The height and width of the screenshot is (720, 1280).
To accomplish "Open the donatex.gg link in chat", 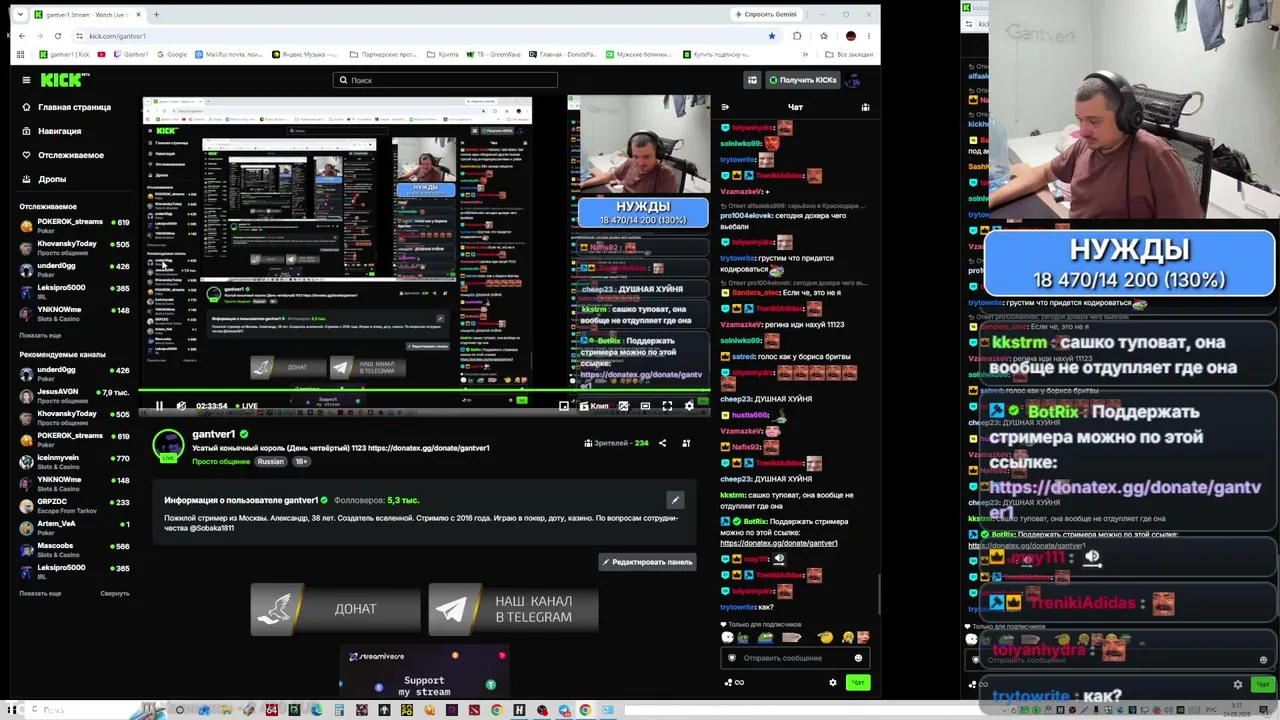I will tap(778, 543).
